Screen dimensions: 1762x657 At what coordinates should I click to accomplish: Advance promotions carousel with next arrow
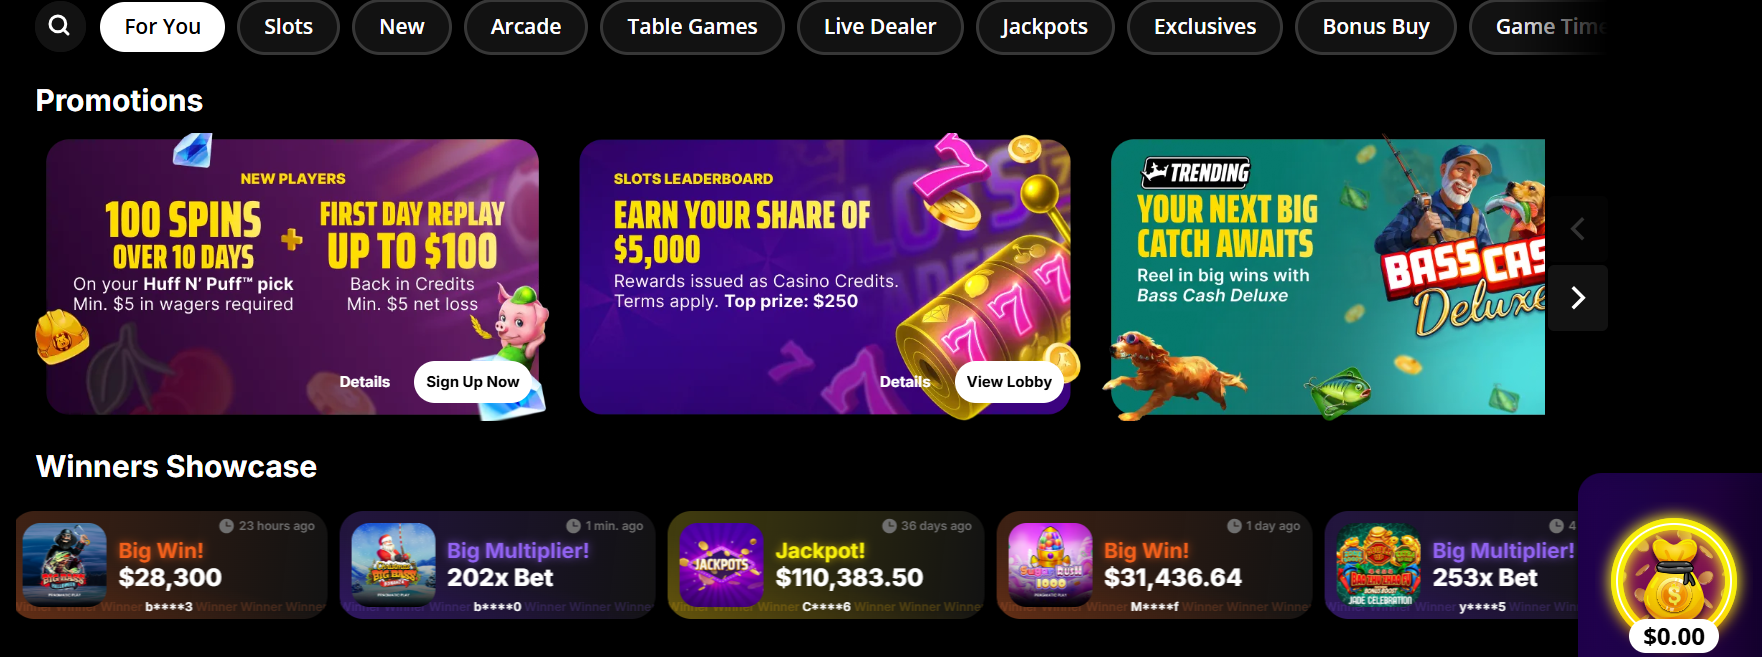click(x=1578, y=298)
